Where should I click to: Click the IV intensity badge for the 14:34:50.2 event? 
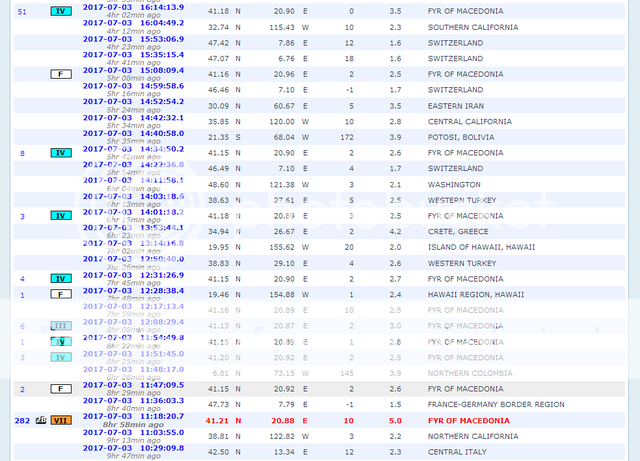(62, 153)
